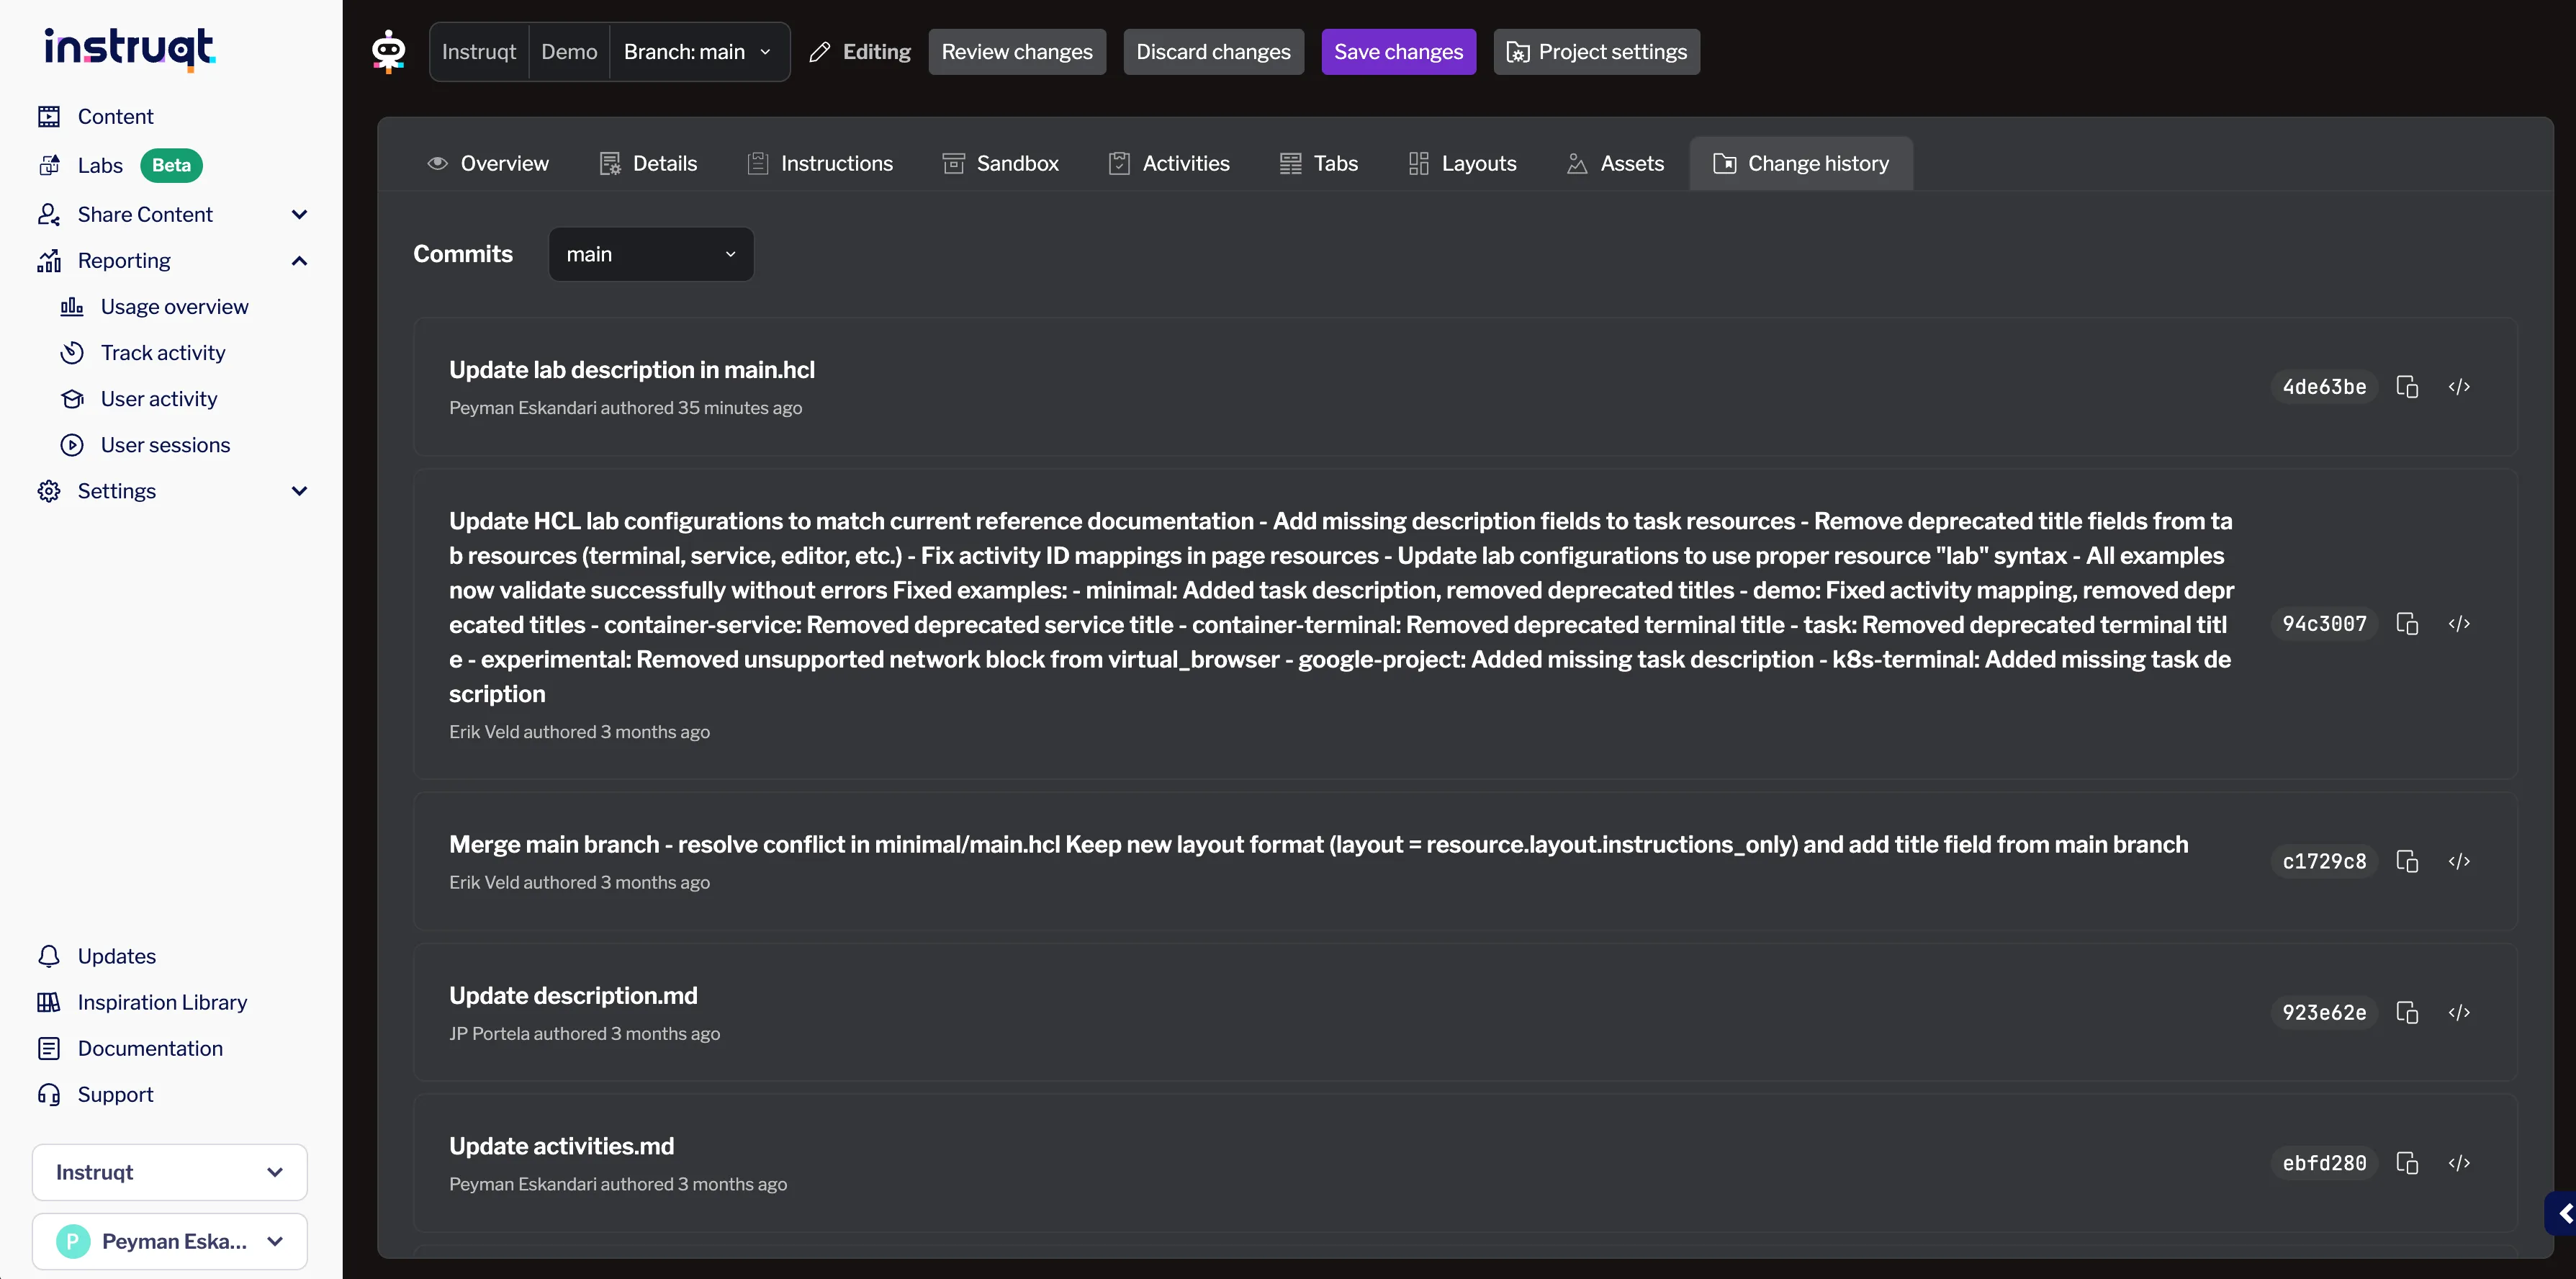This screenshot has width=2576, height=1279.
Task: Open the collapsed side panel arrow
Action: [2563, 1213]
